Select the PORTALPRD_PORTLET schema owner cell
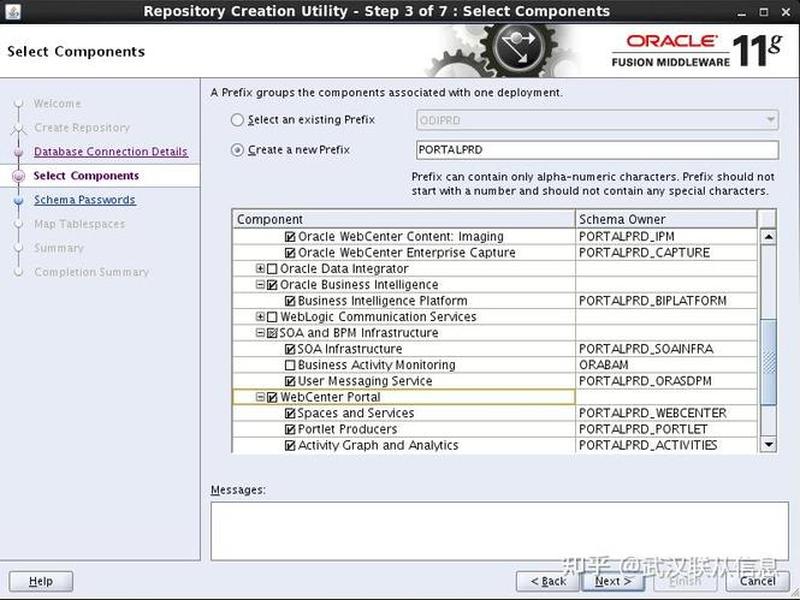Screen dimensions: 800x600 (666, 430)
